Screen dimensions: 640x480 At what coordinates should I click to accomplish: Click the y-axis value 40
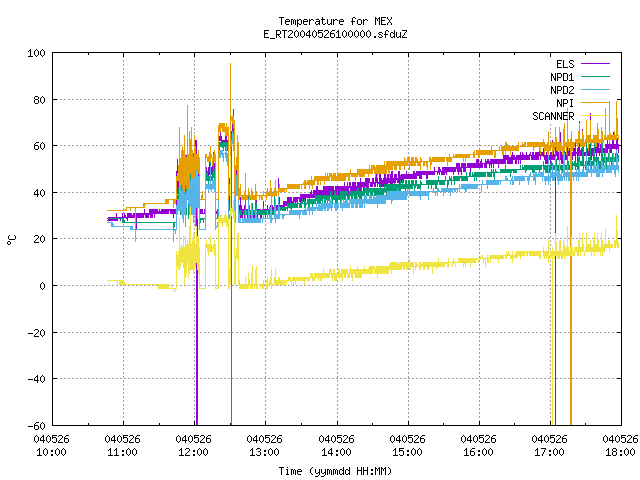point(39,193)
